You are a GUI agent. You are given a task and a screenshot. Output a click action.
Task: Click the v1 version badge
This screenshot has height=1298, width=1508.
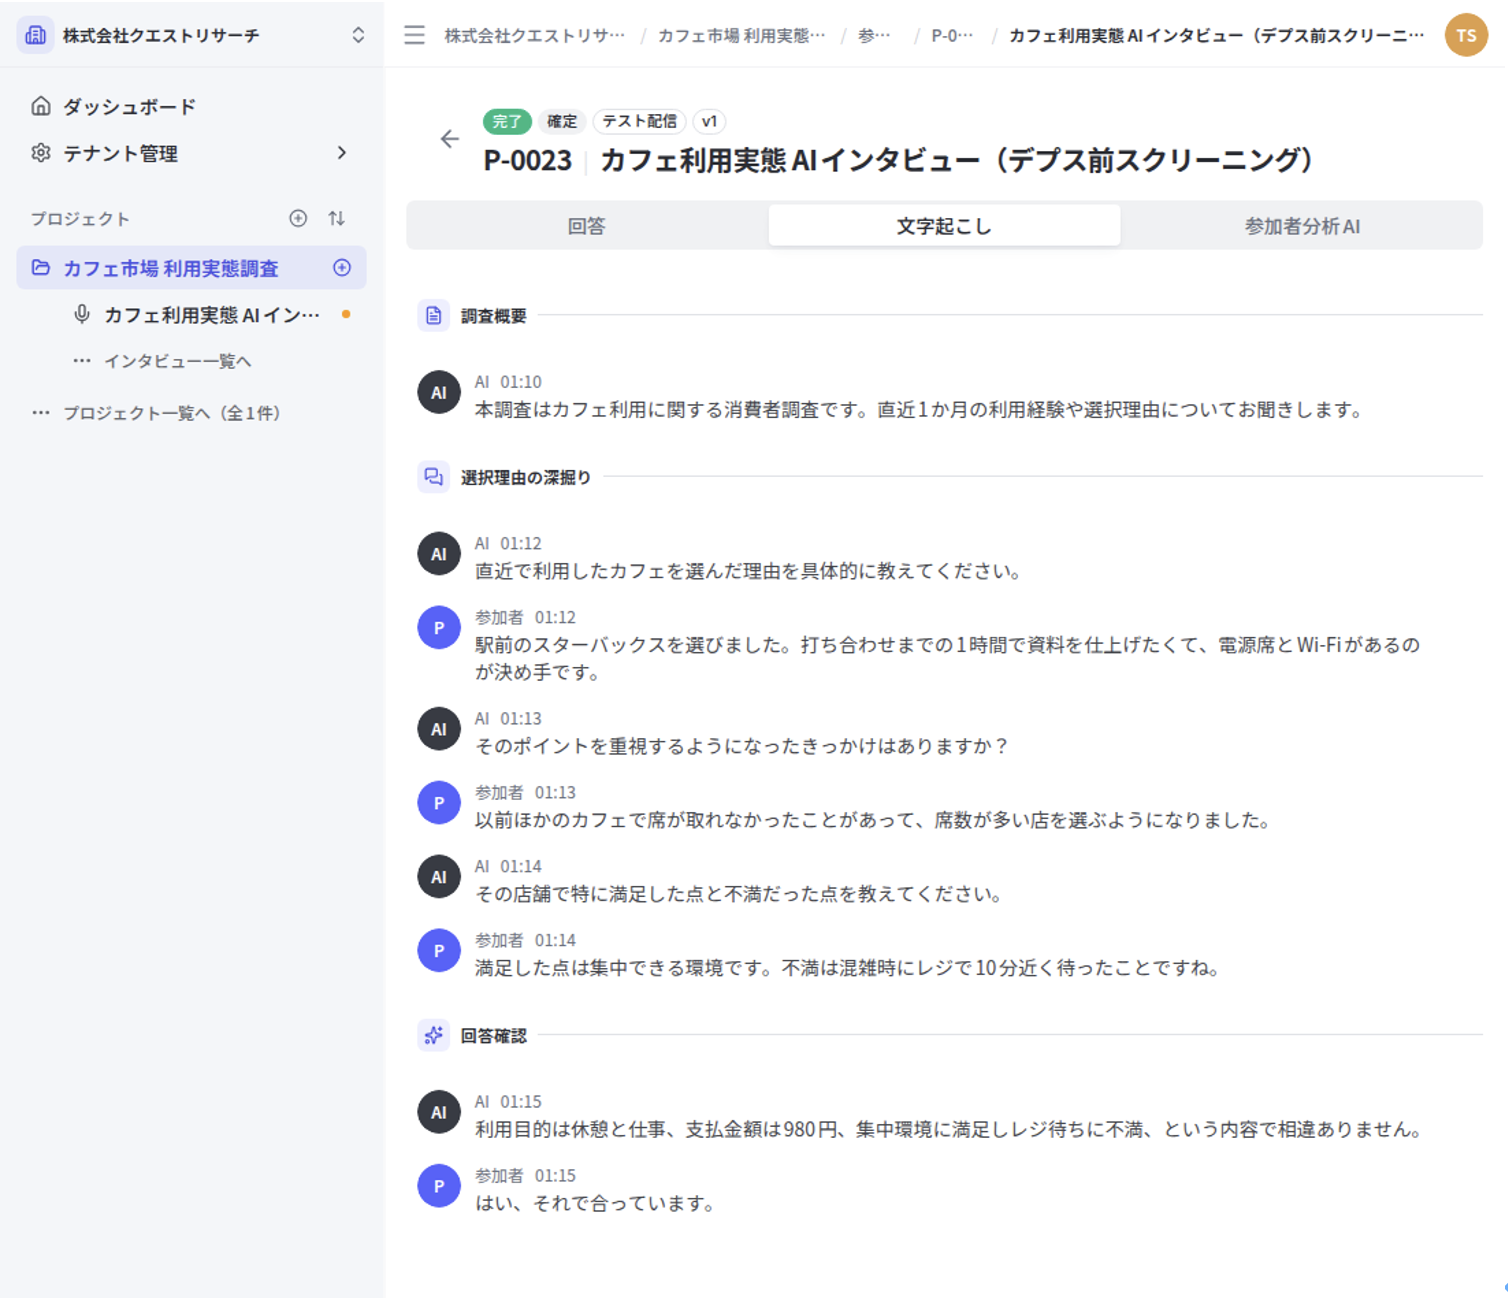point(709,121)
